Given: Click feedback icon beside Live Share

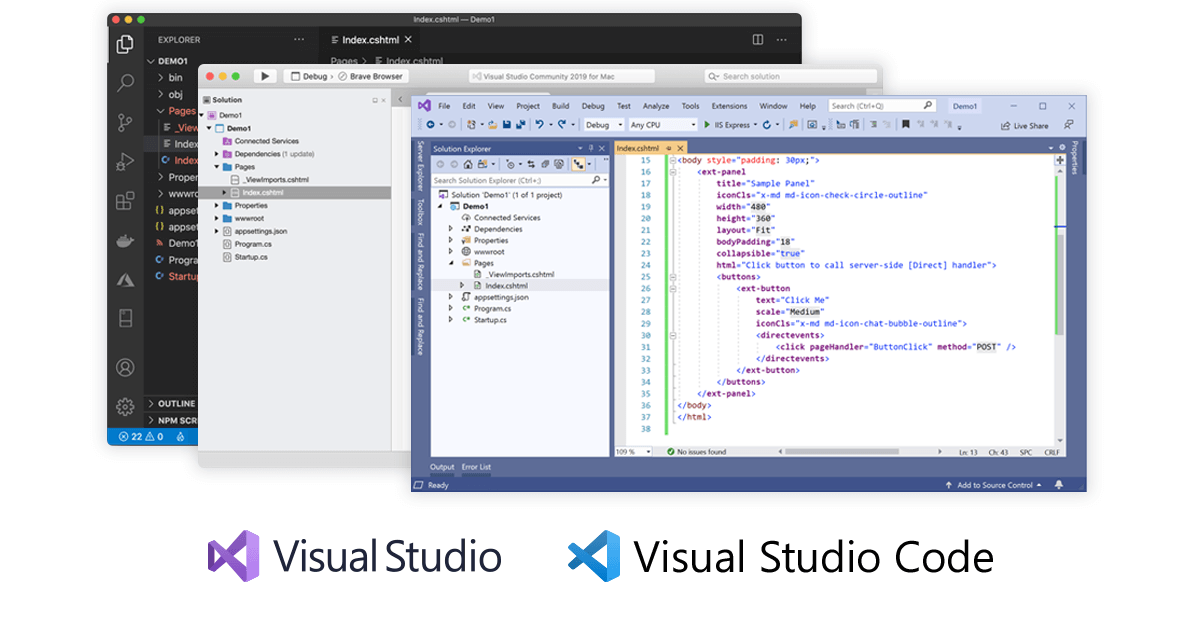Looking at the screenshot, I should [x=1069, y=125].
